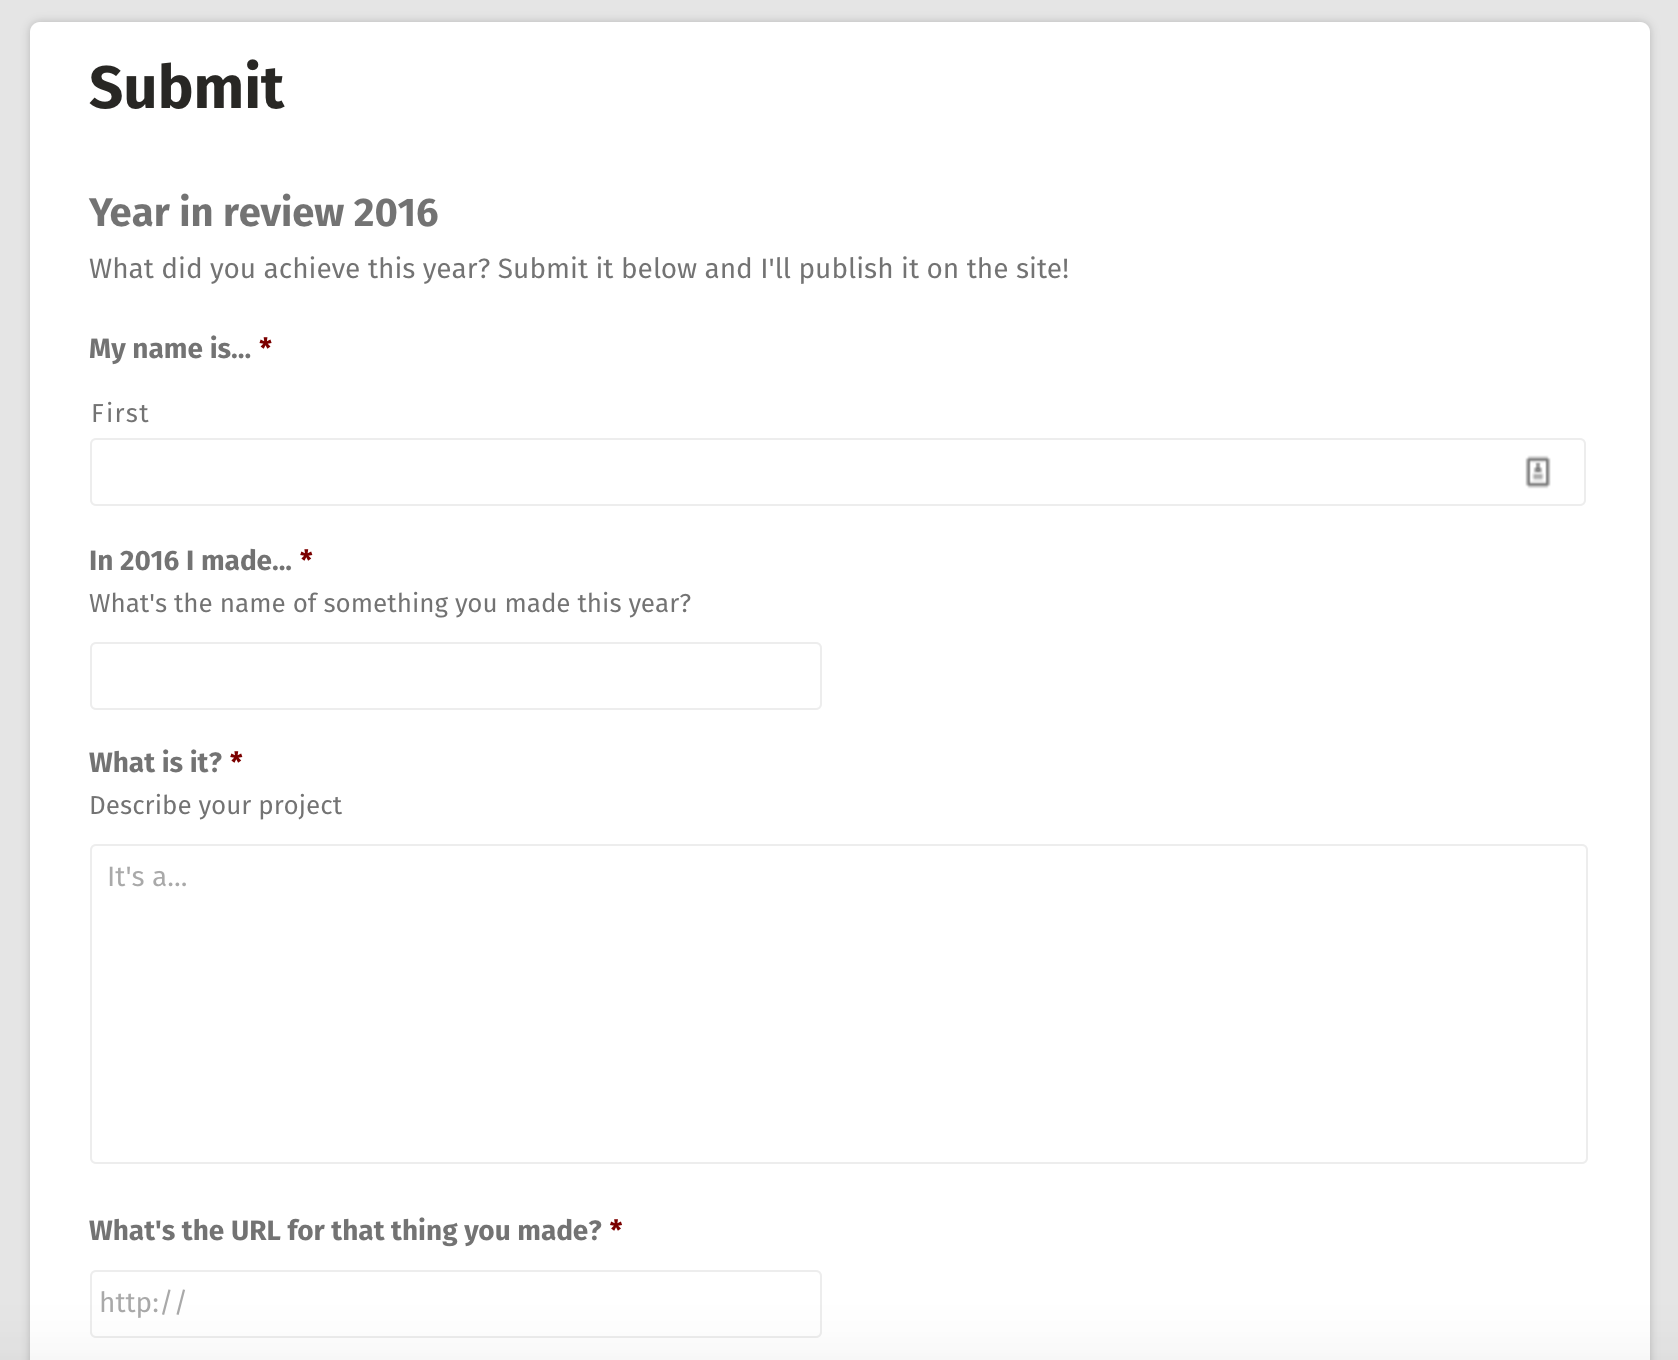Click the "My name is..." label

click(x=170, y=348)
